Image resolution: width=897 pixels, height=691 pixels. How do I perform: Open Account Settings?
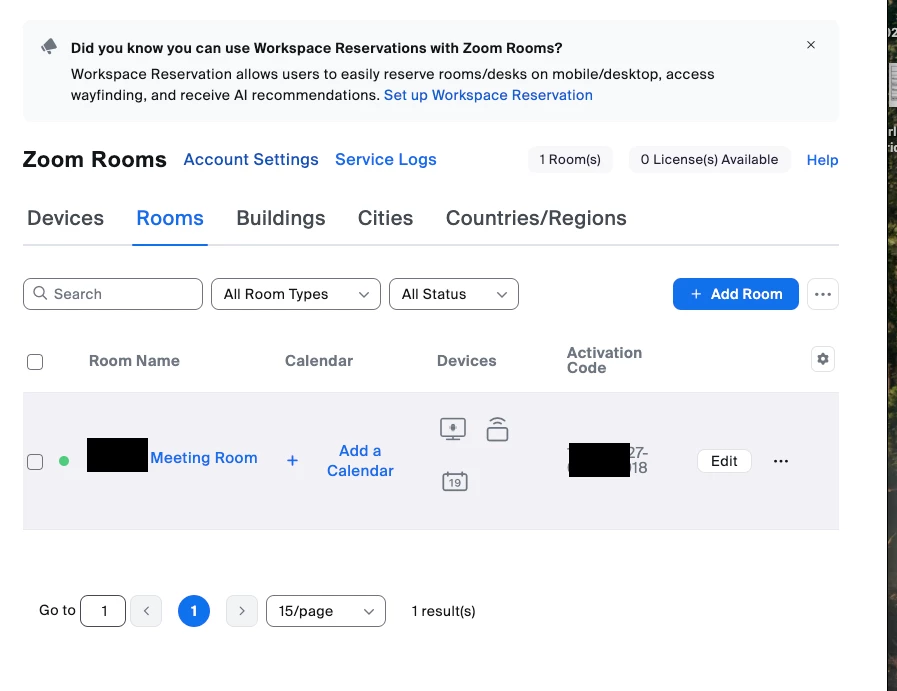coord(251,160)
